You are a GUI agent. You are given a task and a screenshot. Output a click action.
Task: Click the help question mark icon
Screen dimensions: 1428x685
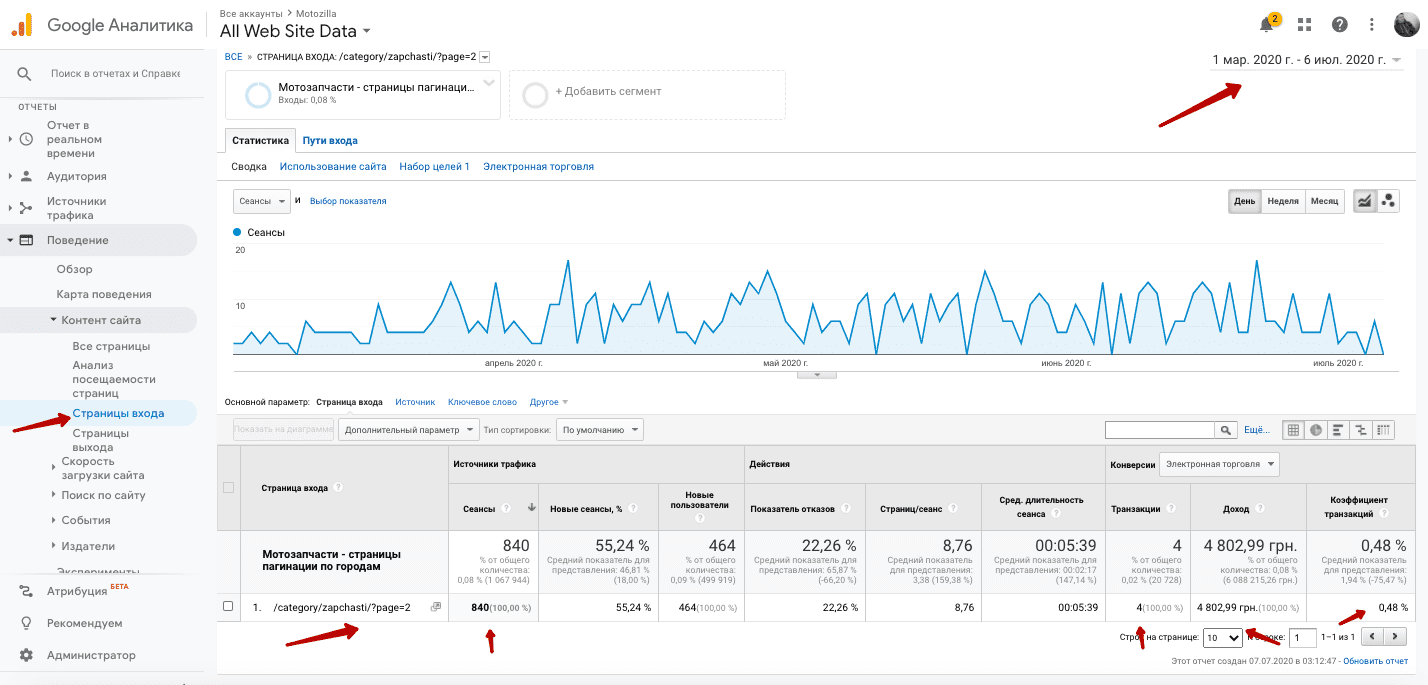[x=1339, y=25]
